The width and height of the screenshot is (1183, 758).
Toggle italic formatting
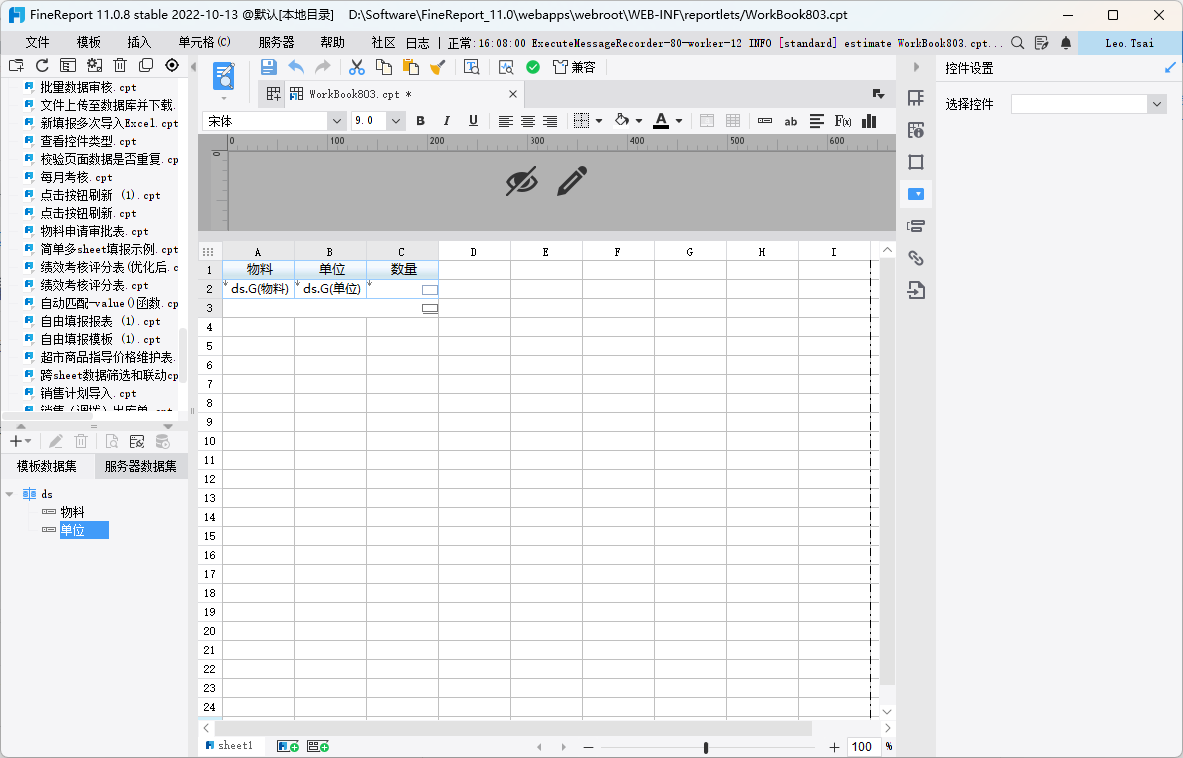click(x=447, y=121)
